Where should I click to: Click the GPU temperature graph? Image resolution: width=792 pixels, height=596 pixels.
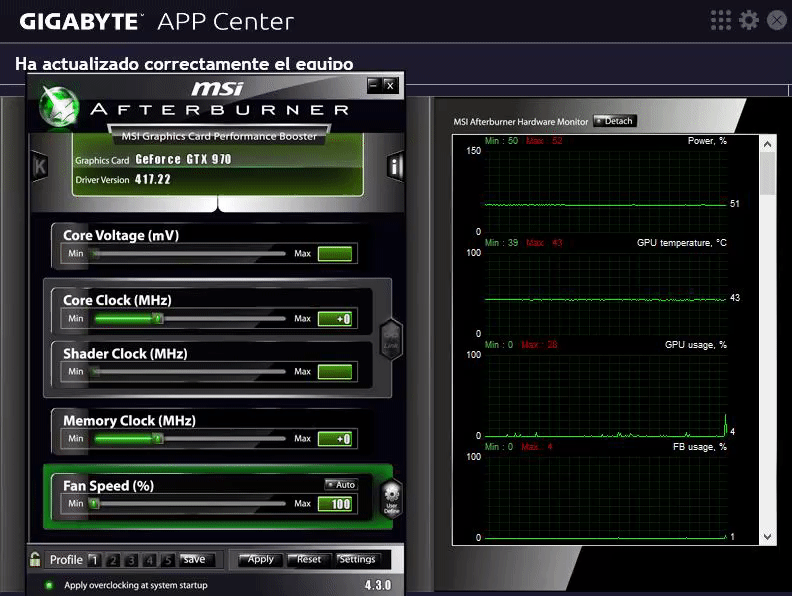click(x=605, y=293)
